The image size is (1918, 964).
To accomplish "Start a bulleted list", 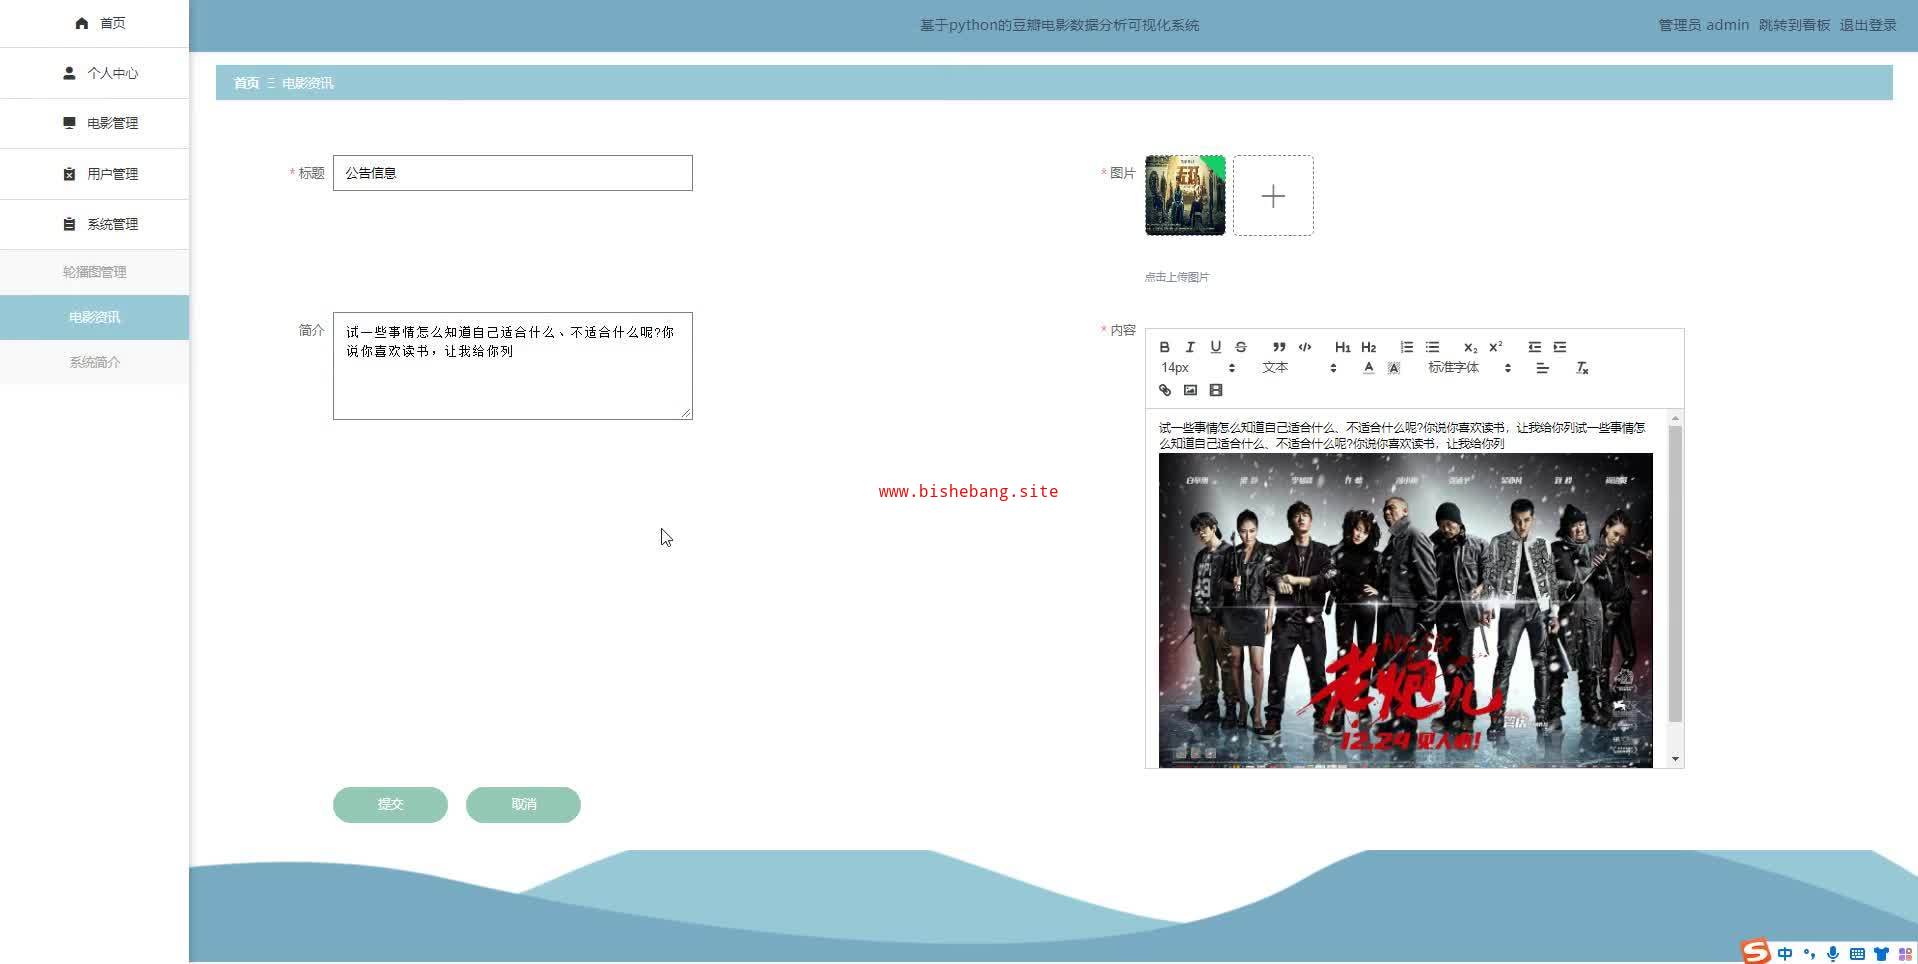I will pos(1432,347).
